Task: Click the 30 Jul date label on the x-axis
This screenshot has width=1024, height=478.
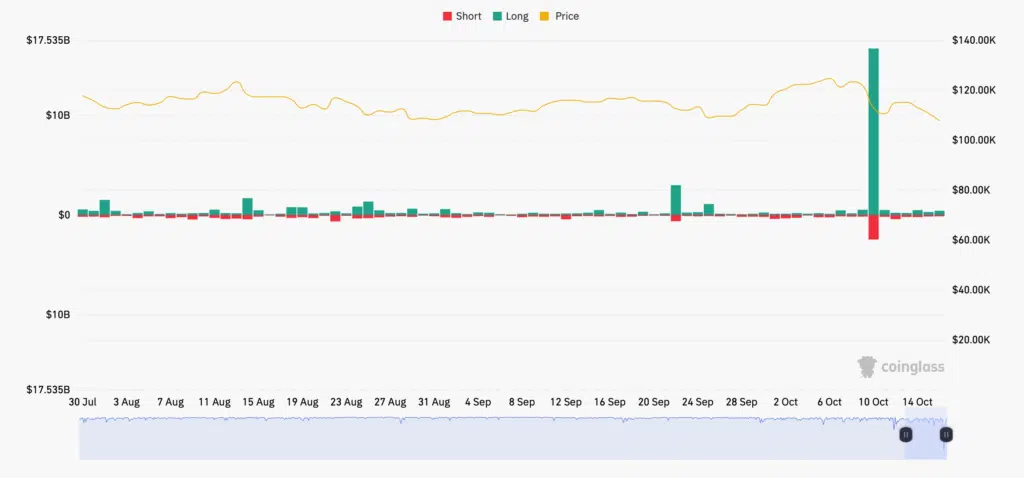Action: tap(82, 402)
